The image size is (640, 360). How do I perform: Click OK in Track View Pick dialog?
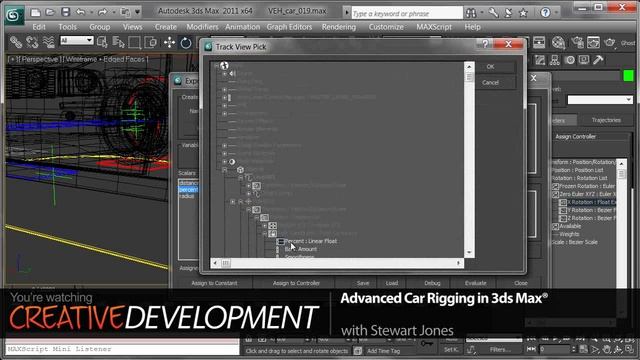pos(491,67)
